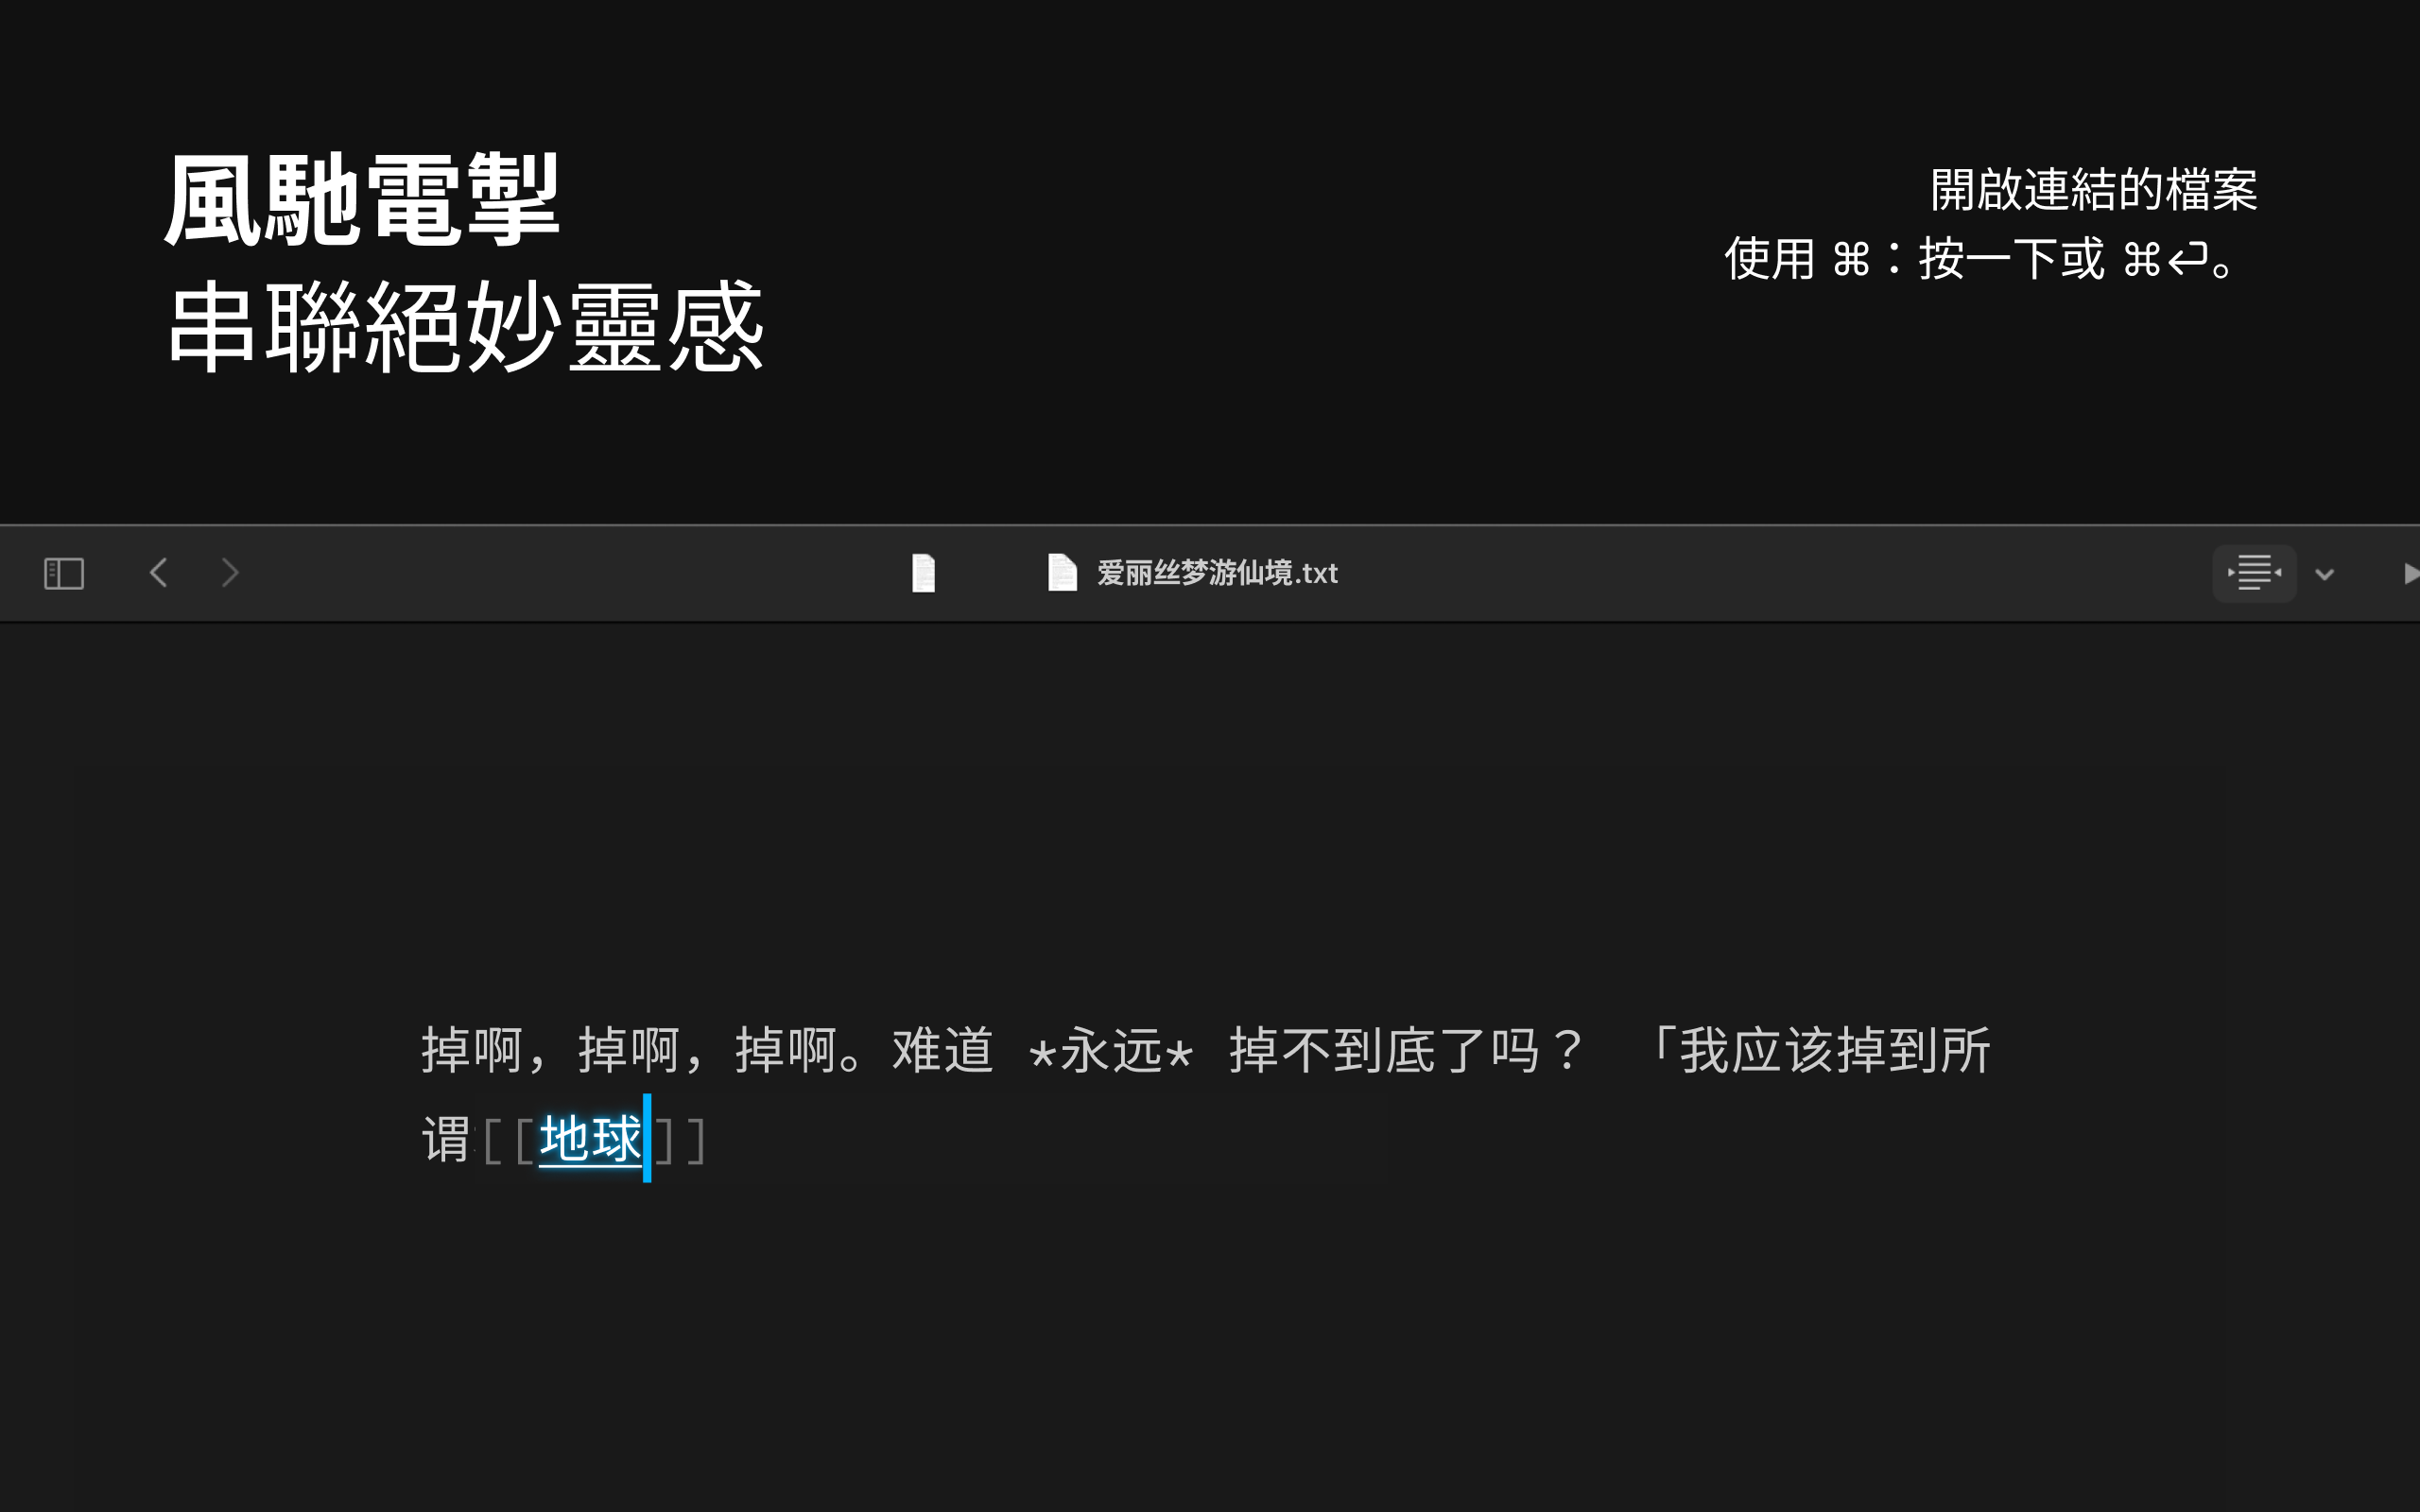Click the file icon beside 爱丽丝梦游仙境.txt

click(x=1062, y=573)
